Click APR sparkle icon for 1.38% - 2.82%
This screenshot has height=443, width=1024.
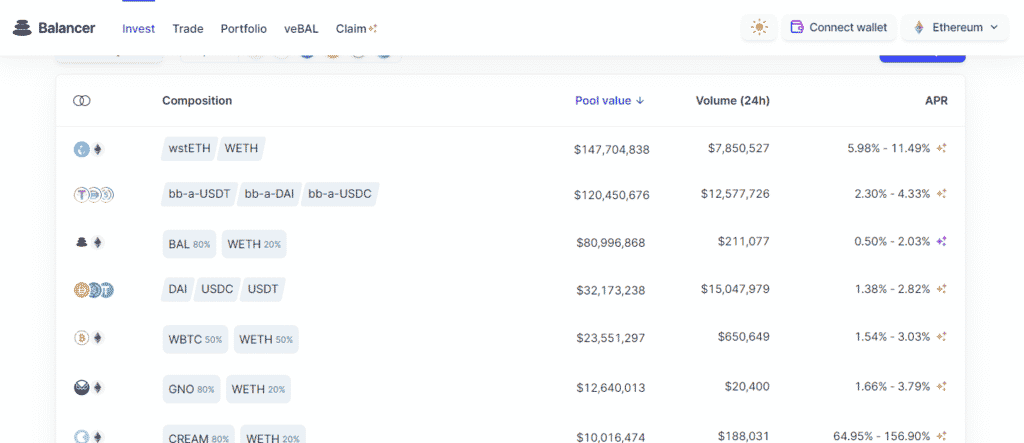(942, 289)
